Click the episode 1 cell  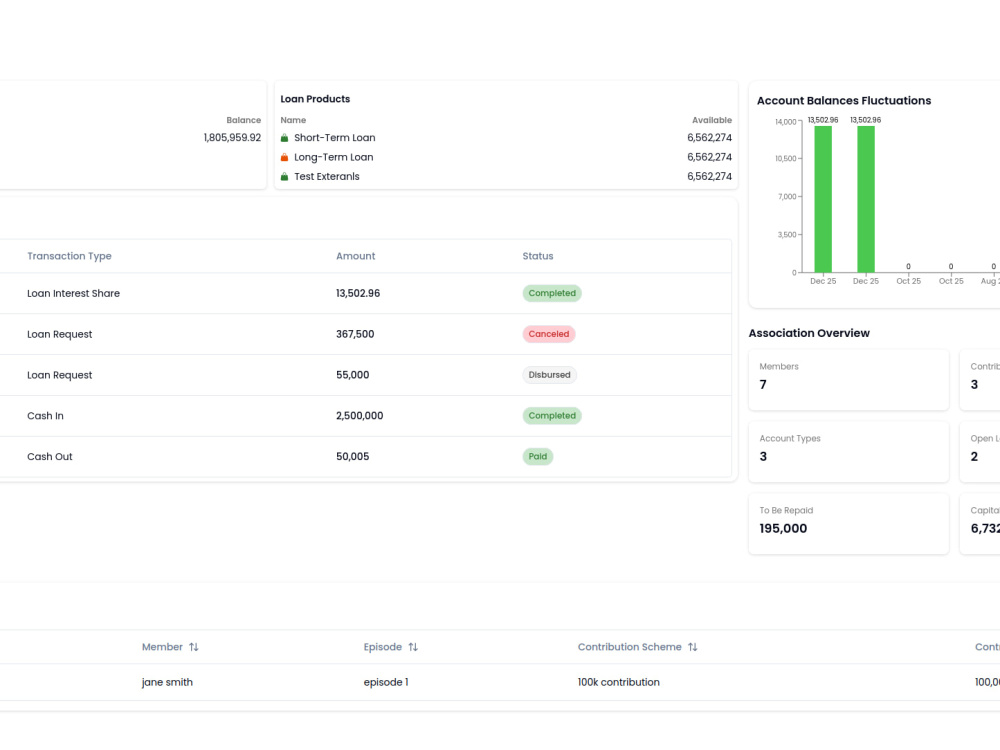click(386, 682)
